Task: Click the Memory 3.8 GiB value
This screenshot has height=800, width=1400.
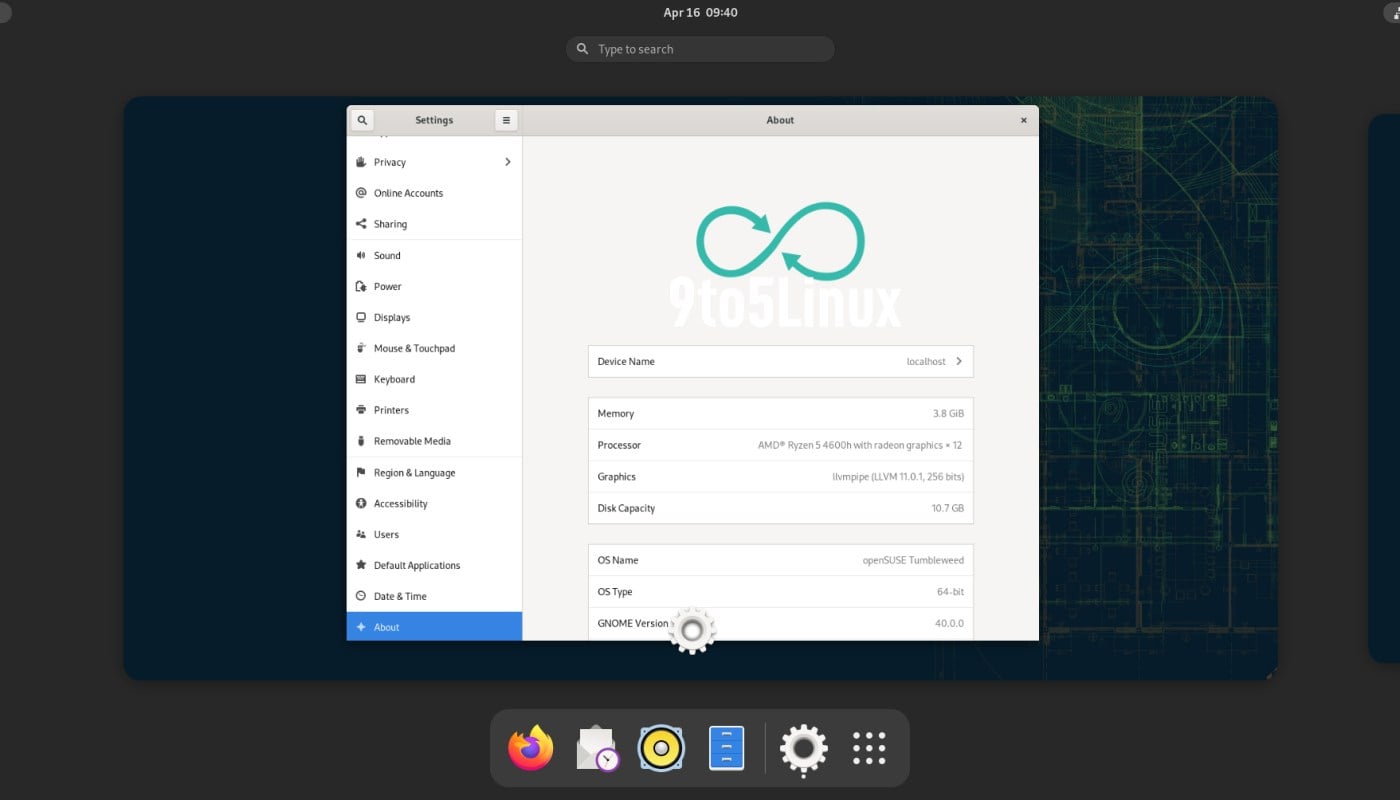Action: pos(948,413)
